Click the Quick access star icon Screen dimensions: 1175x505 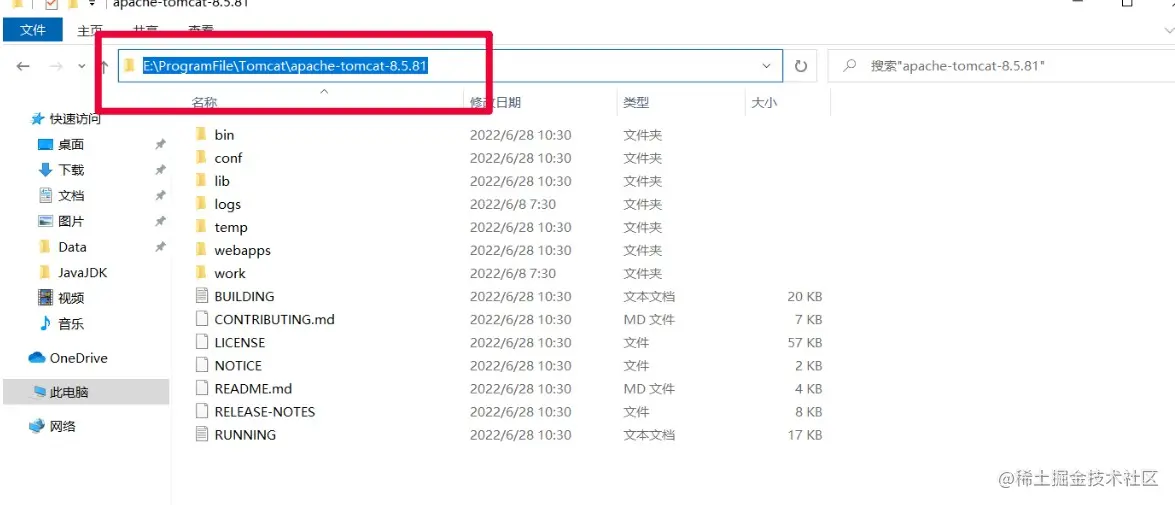[x=37, y=118]
